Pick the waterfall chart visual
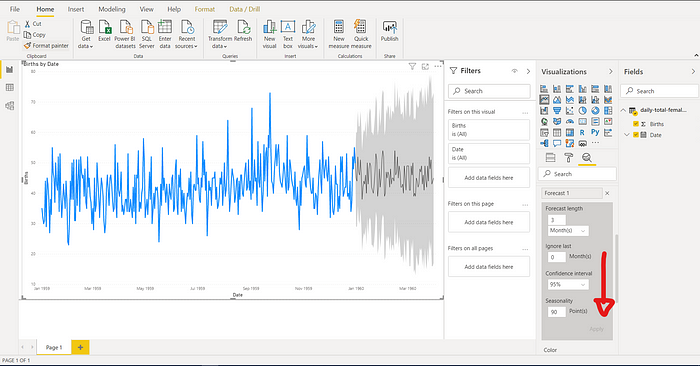700x366 pixels. click(544, 110)
